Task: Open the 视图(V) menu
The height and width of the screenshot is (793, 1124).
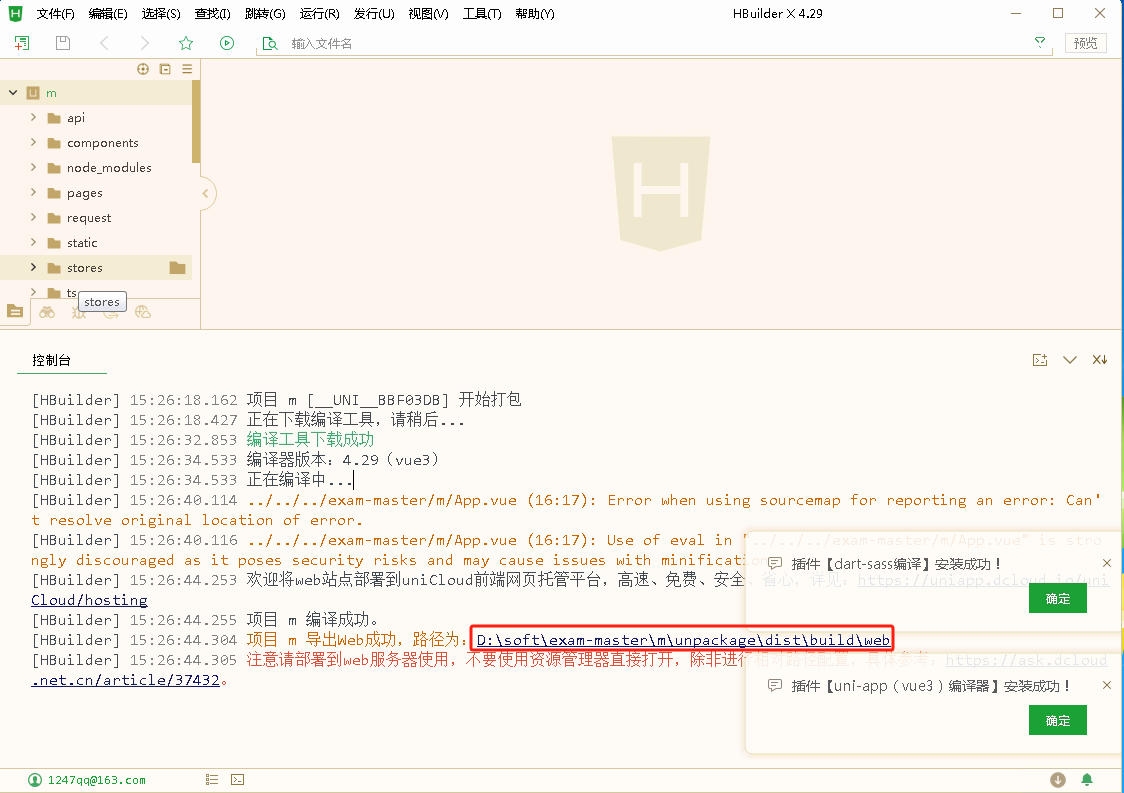Action: tap(428, 14)
